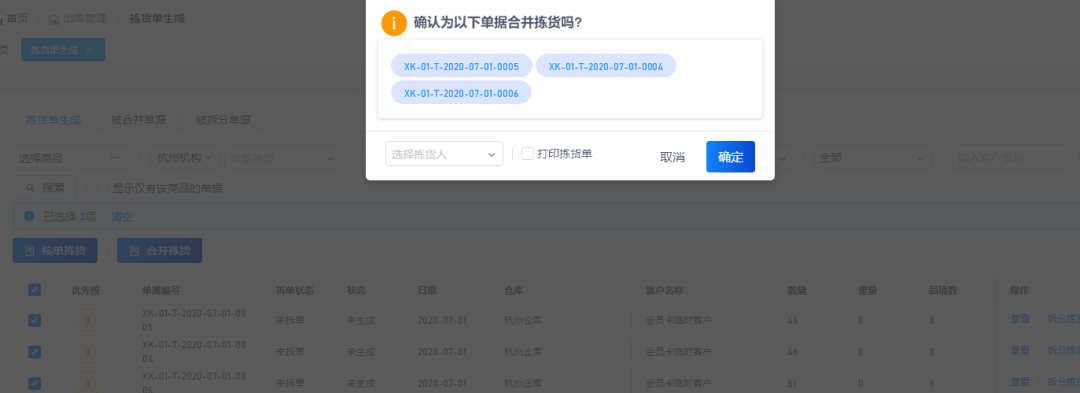This screenshot has height=393, width=1080.
Task: Switch to the 被拆分单据 tab
Action: tap(223, 120)
